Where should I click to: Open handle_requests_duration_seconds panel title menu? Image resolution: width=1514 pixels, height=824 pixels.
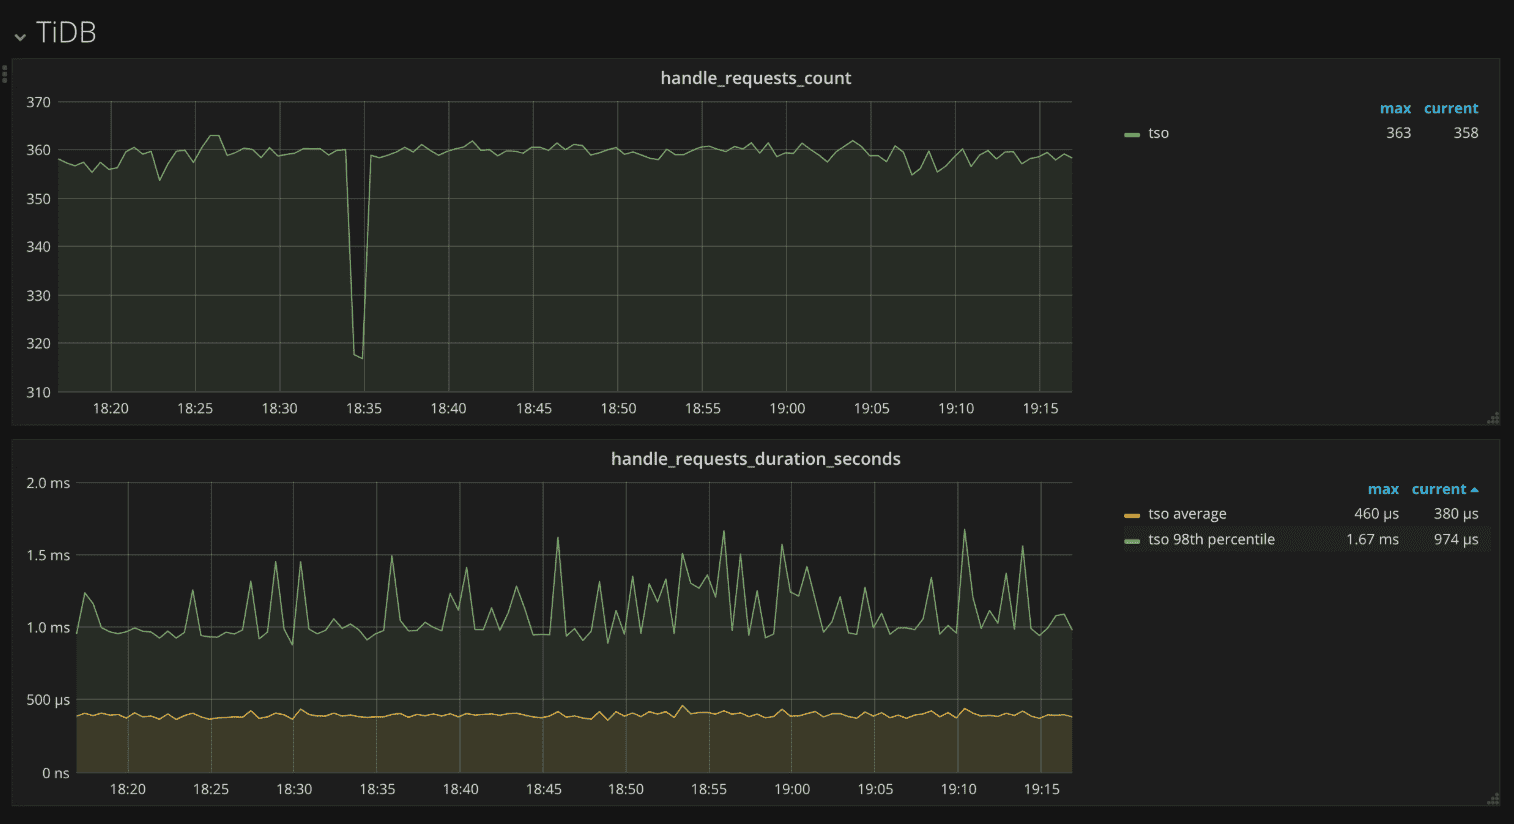[x=755, y=459]
